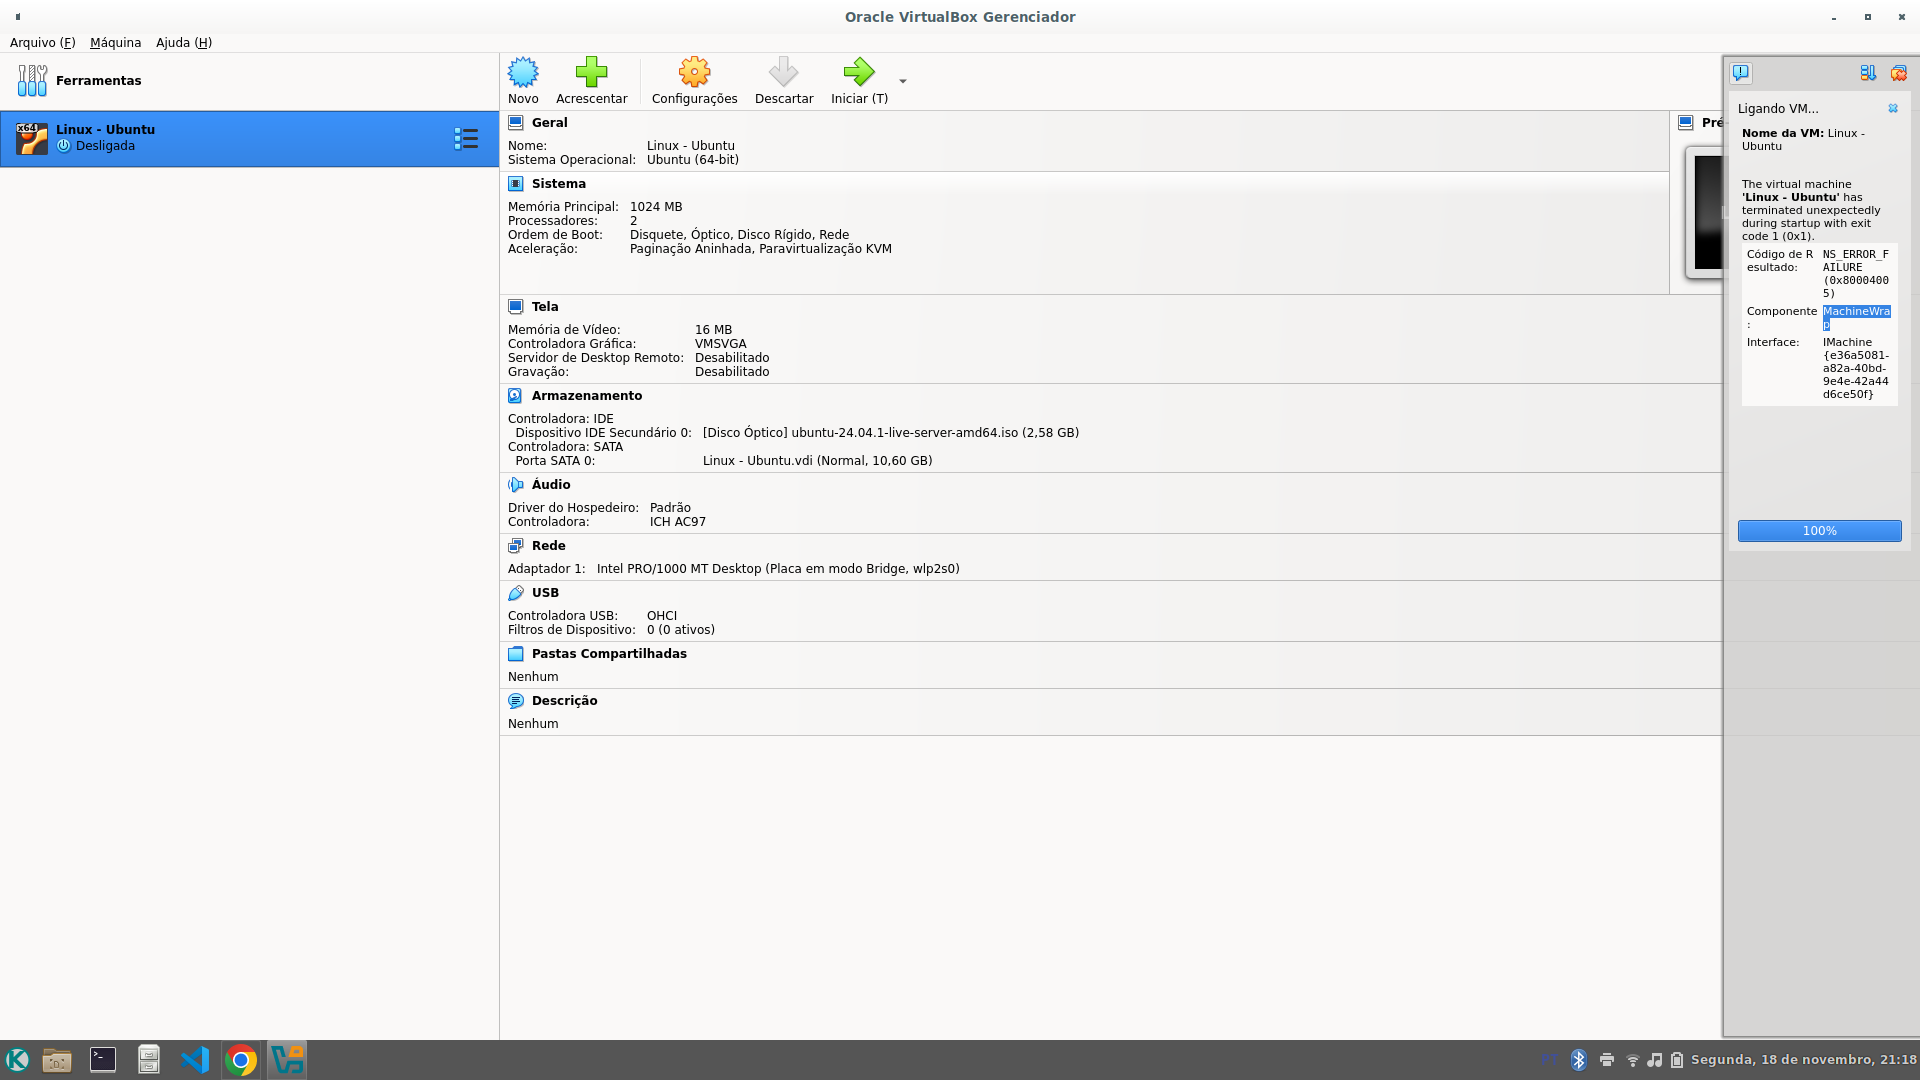
Task: Open the application launcher in the taskbar
Action: (17, 1060)
